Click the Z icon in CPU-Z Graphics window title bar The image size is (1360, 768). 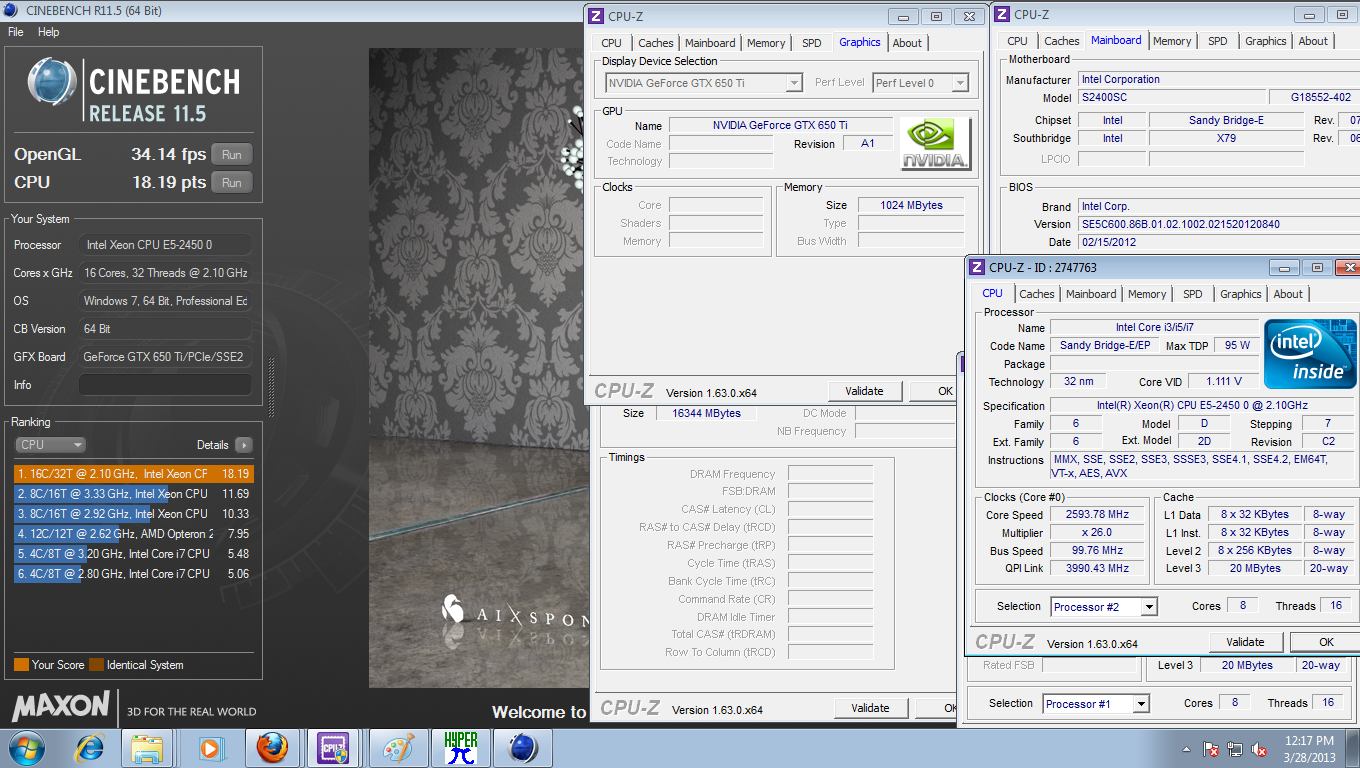click(596, 16)
